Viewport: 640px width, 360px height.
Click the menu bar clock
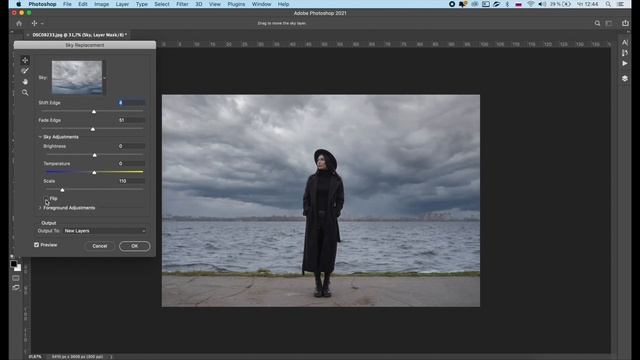click(x=587, y=4)
